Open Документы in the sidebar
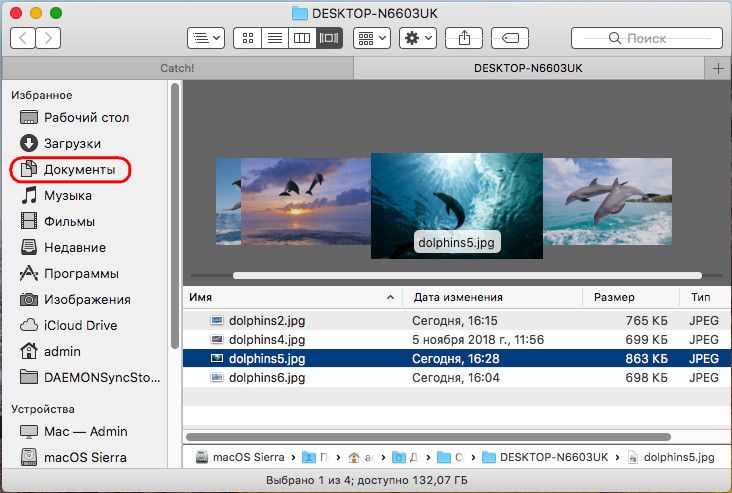Viewport: 732px width, 493px height. click(x=79, y=170)
